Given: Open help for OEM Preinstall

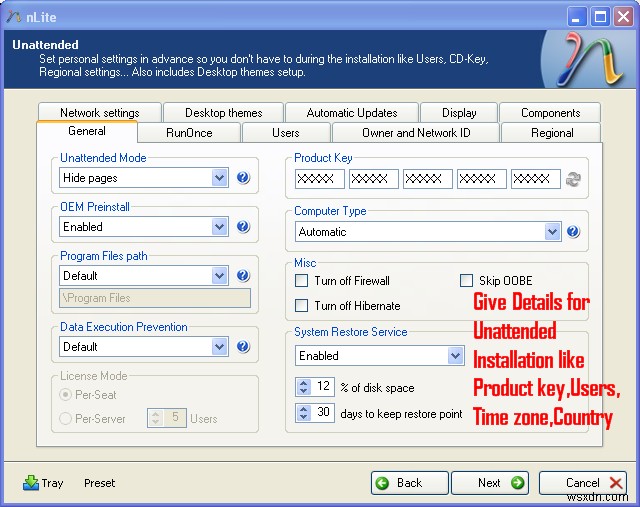Looking at the screenshot, I should pos(243,227).
